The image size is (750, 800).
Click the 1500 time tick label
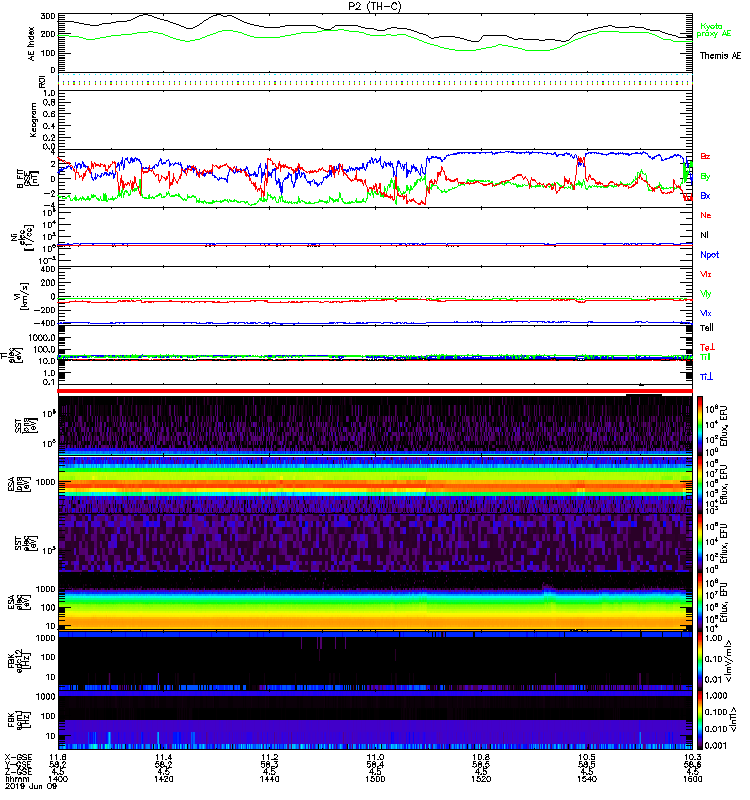pos(375,779)
